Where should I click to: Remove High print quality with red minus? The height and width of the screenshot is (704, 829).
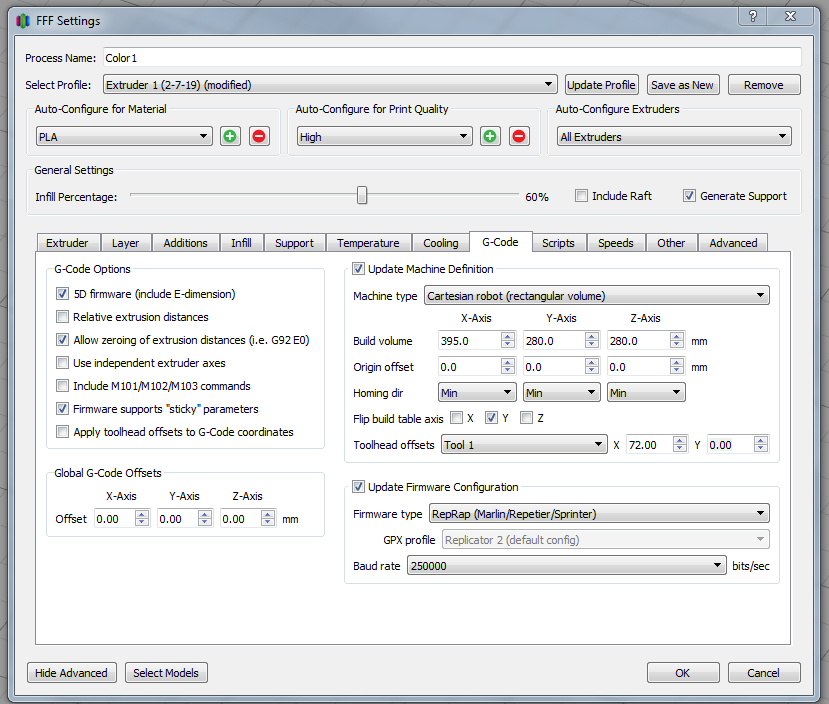click(x=519, y=136)
